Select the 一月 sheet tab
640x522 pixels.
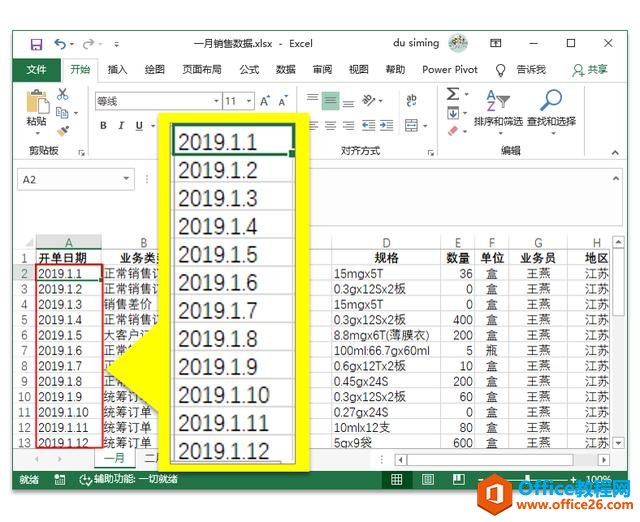pyautogui.click(x=114, y=458)
